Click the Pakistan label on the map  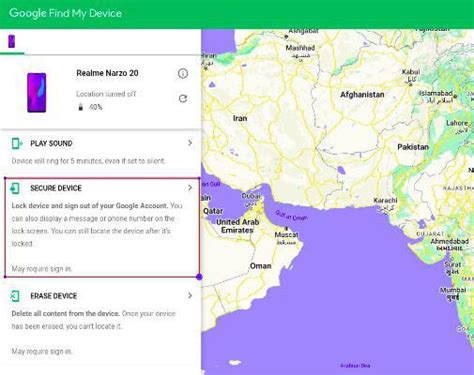click(413, 147)
